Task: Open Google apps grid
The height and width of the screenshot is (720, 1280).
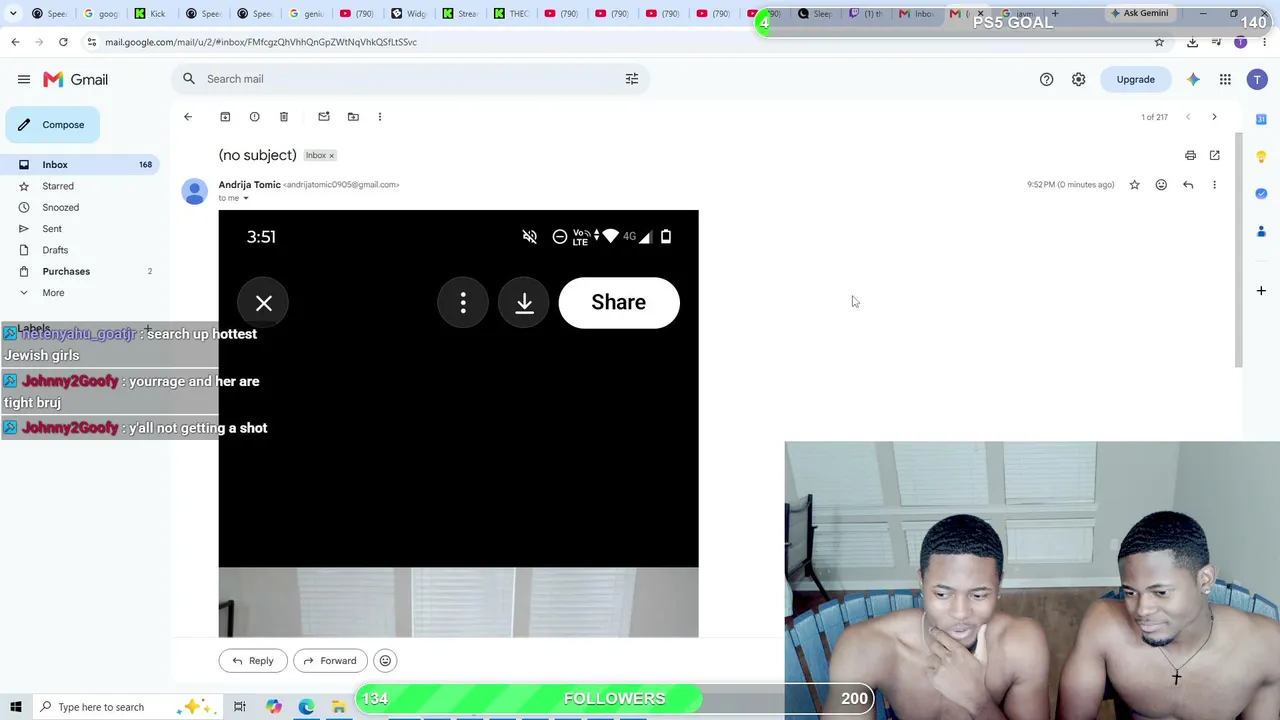Action: [x=1225, y=79]
